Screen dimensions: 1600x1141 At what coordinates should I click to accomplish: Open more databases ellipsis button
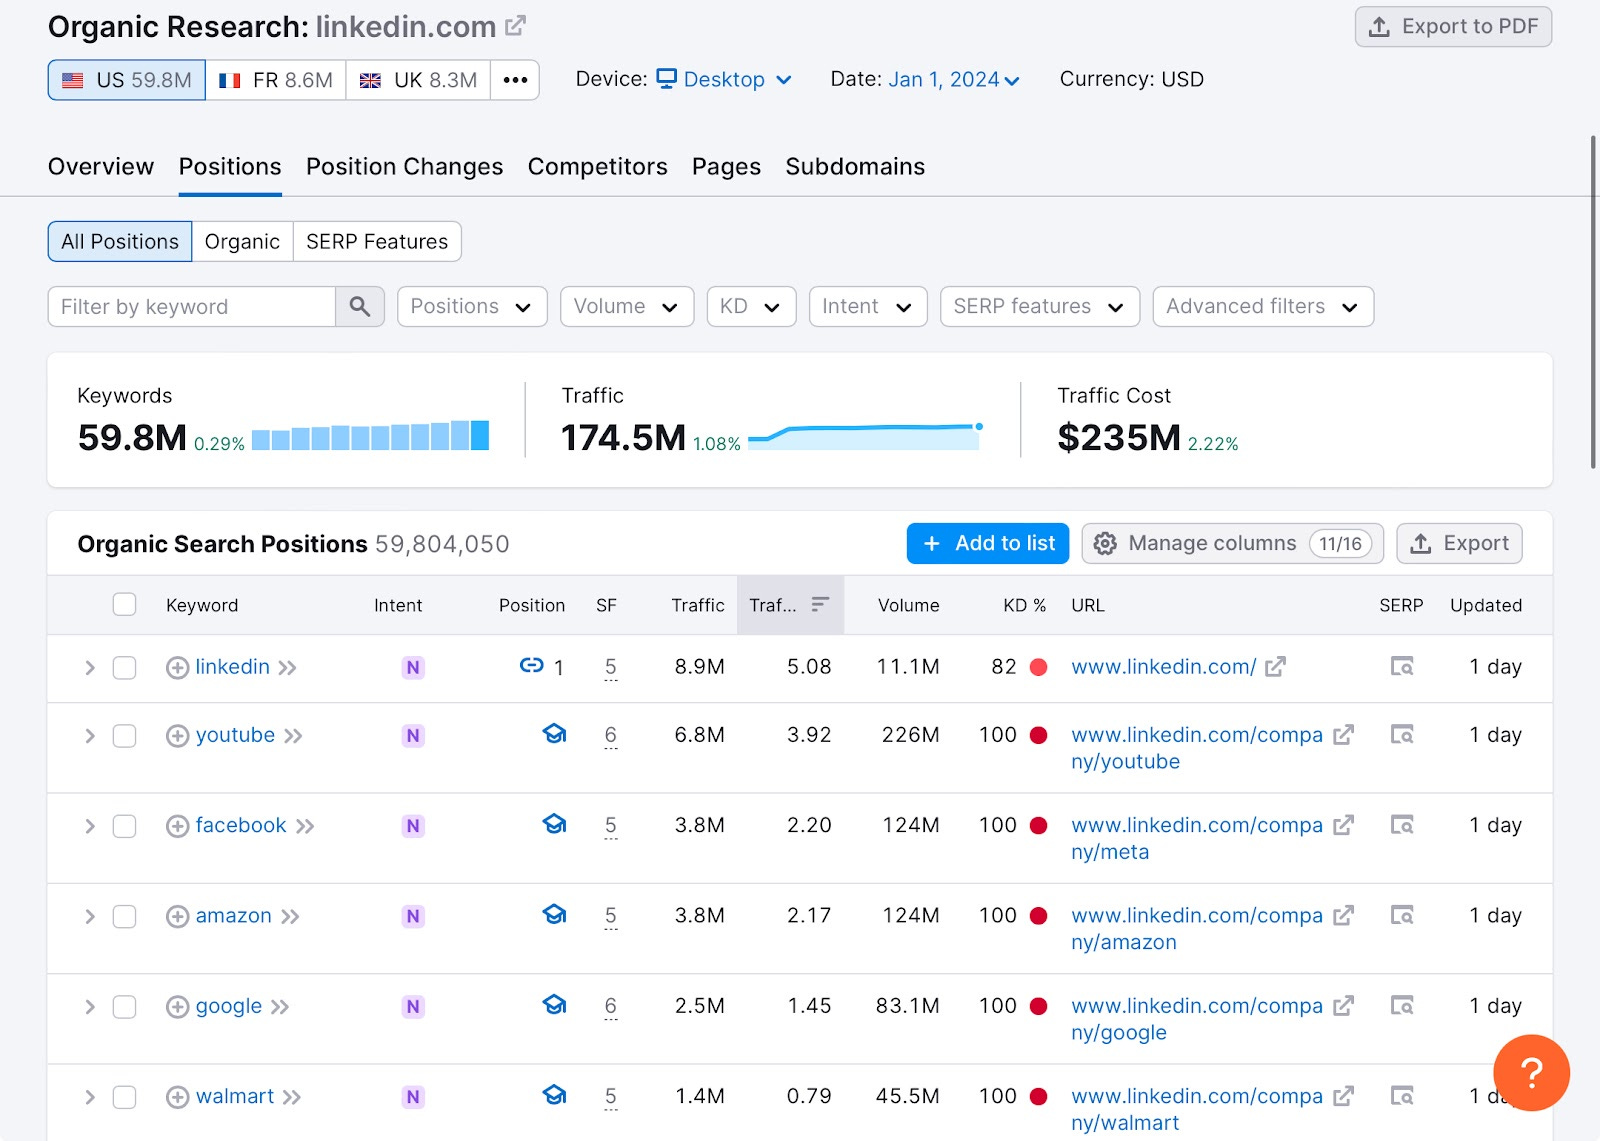coord(515,80)
